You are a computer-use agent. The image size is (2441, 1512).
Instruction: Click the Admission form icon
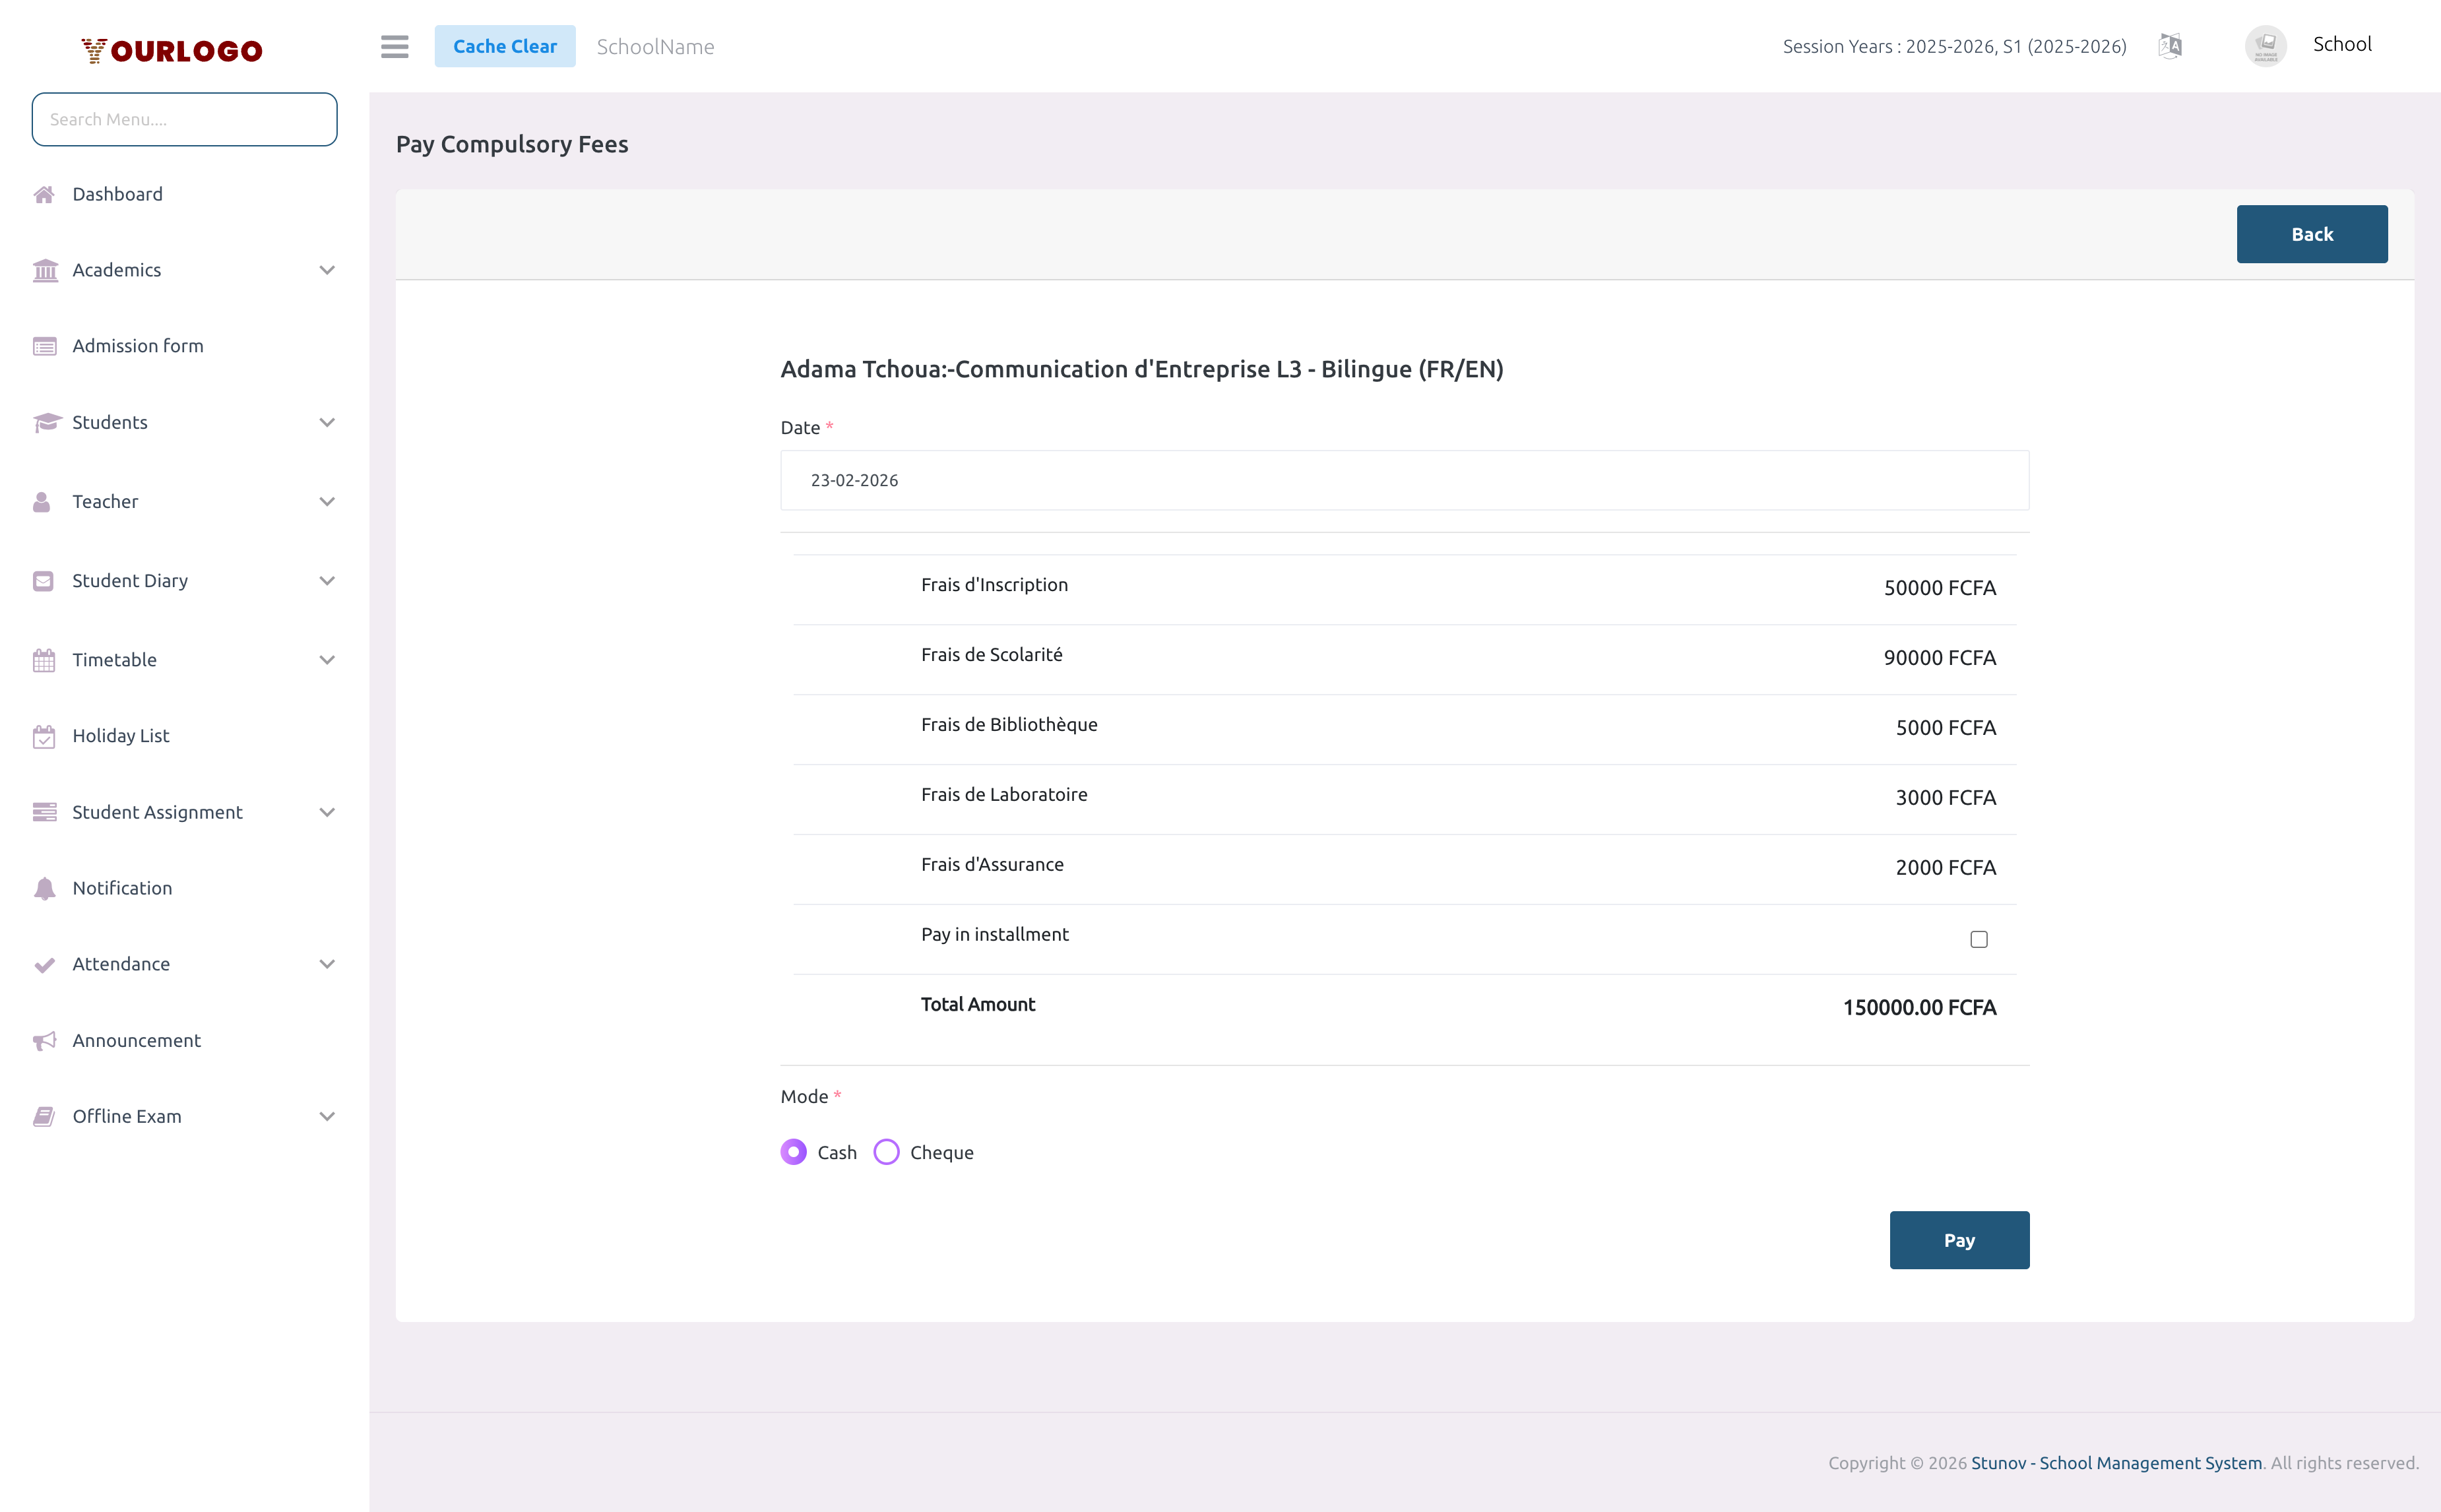tap(44, 345)
